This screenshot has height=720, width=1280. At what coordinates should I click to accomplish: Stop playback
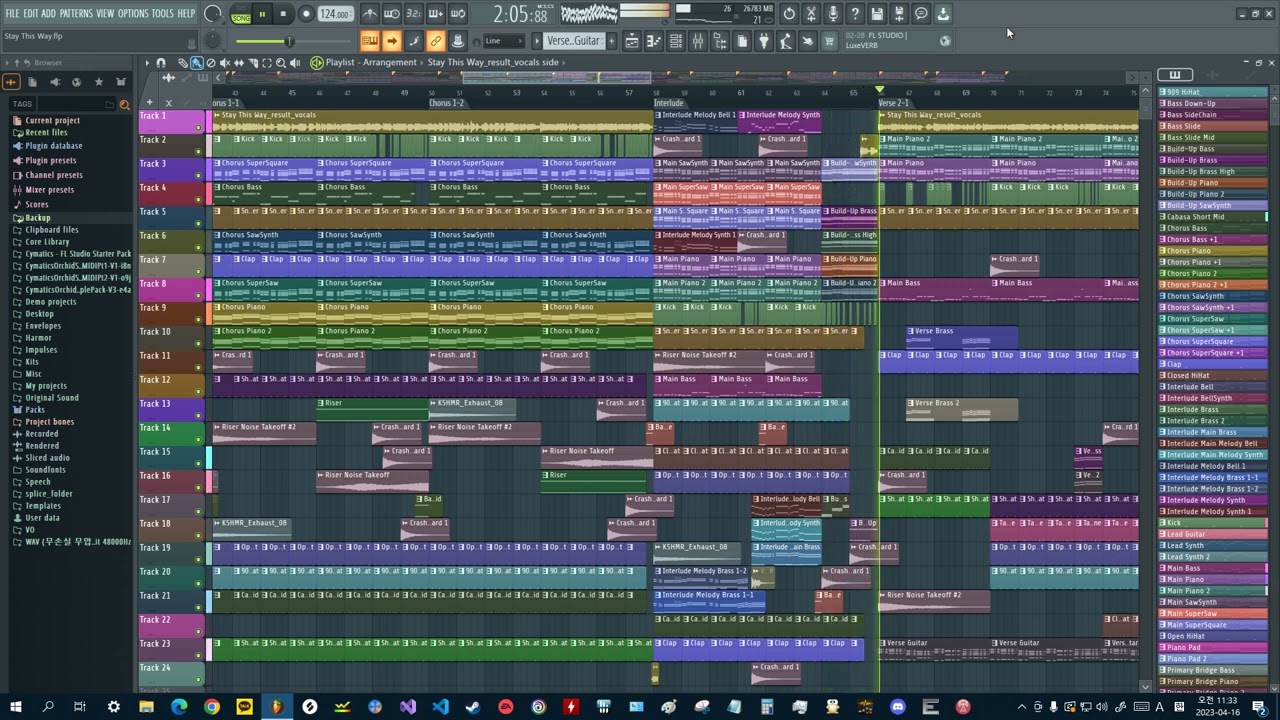pos(283,14)
